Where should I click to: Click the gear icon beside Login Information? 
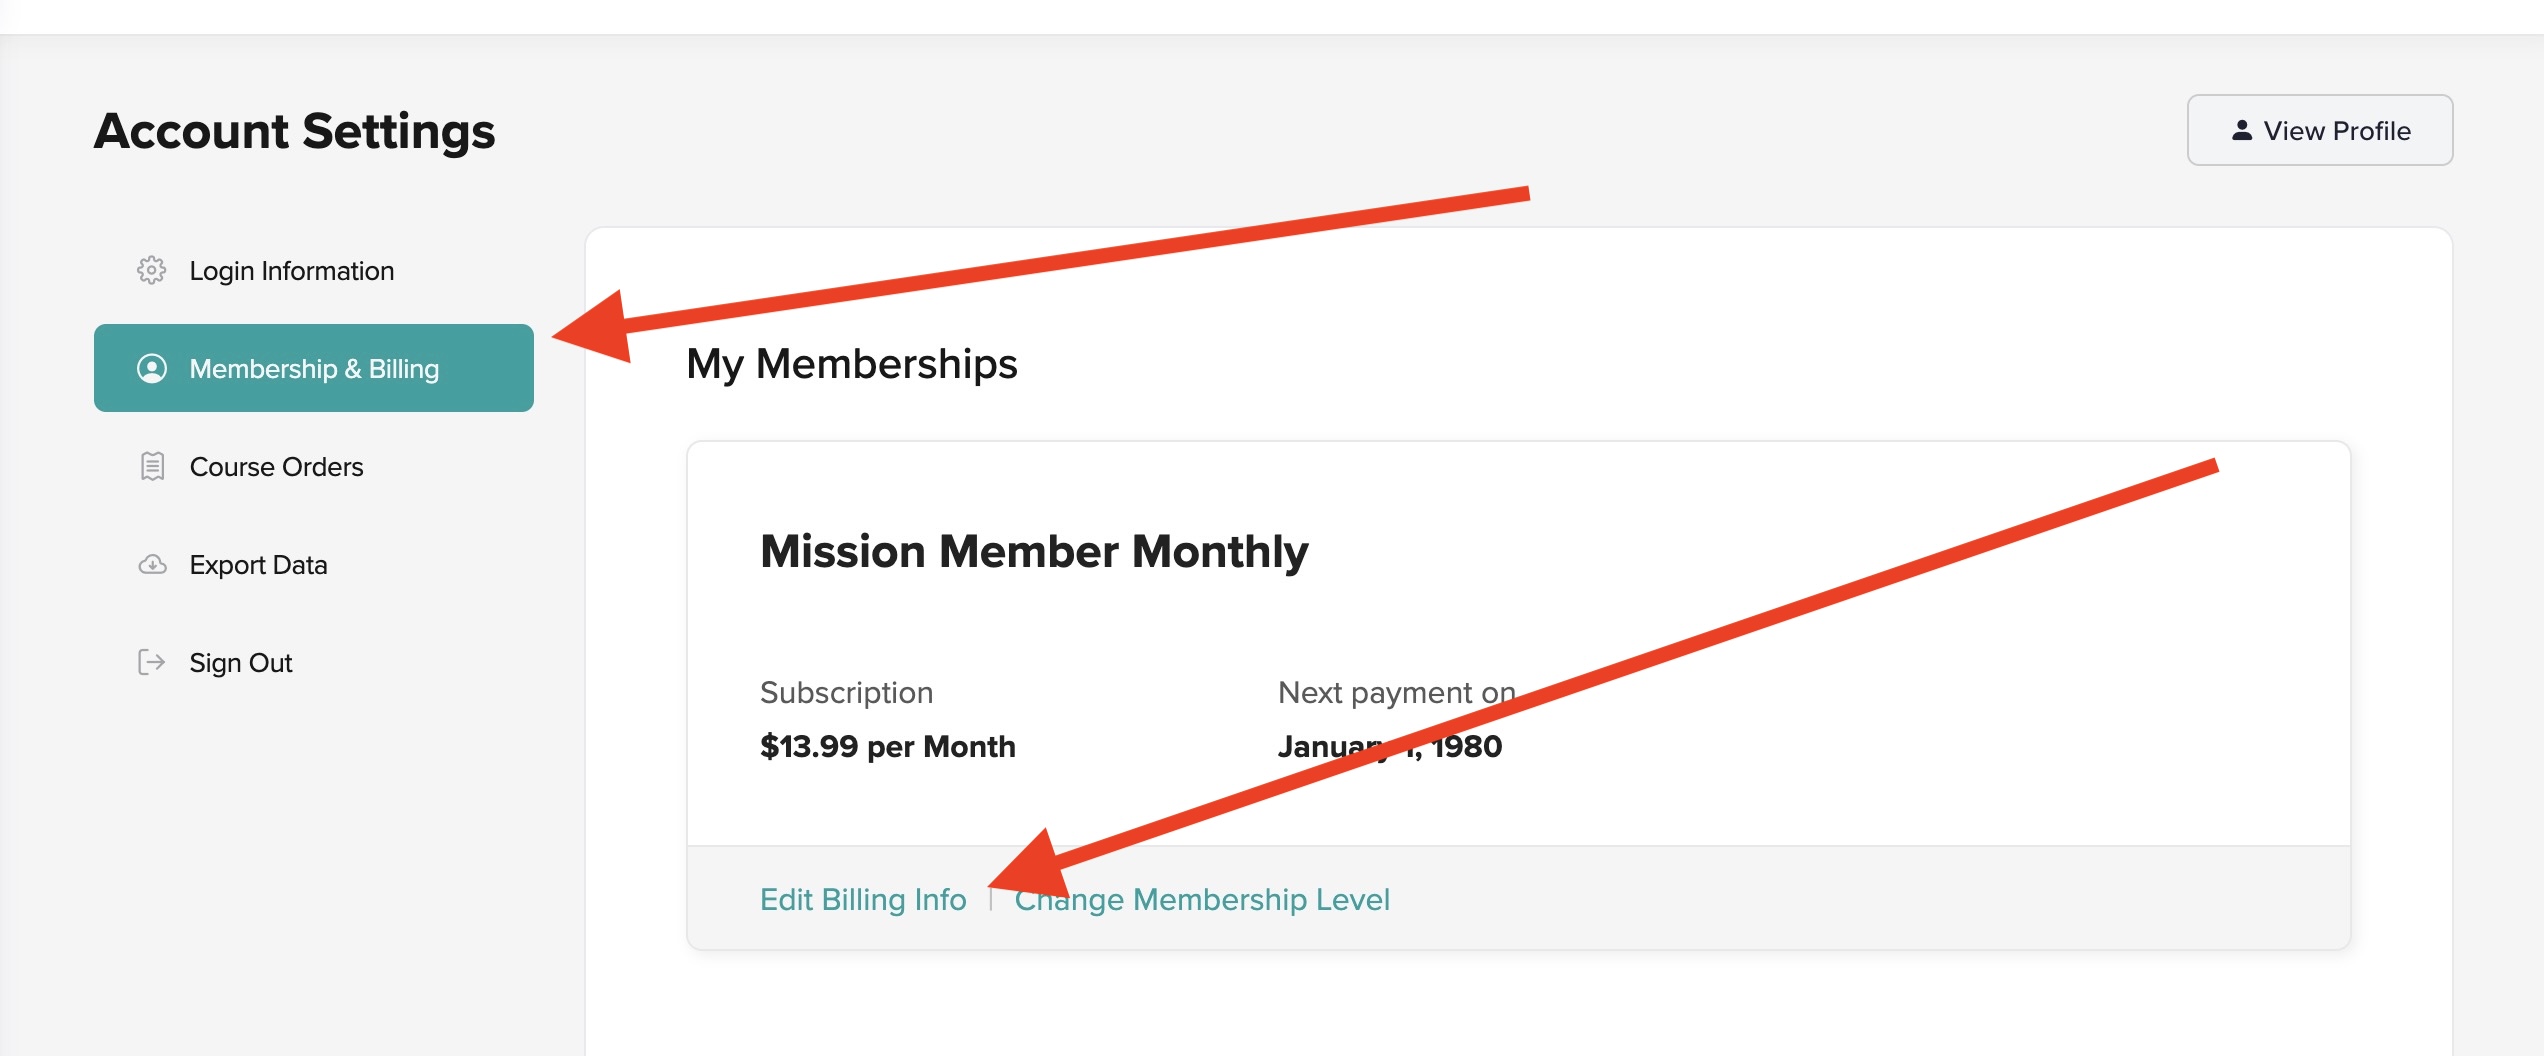[x=151, y=270]
